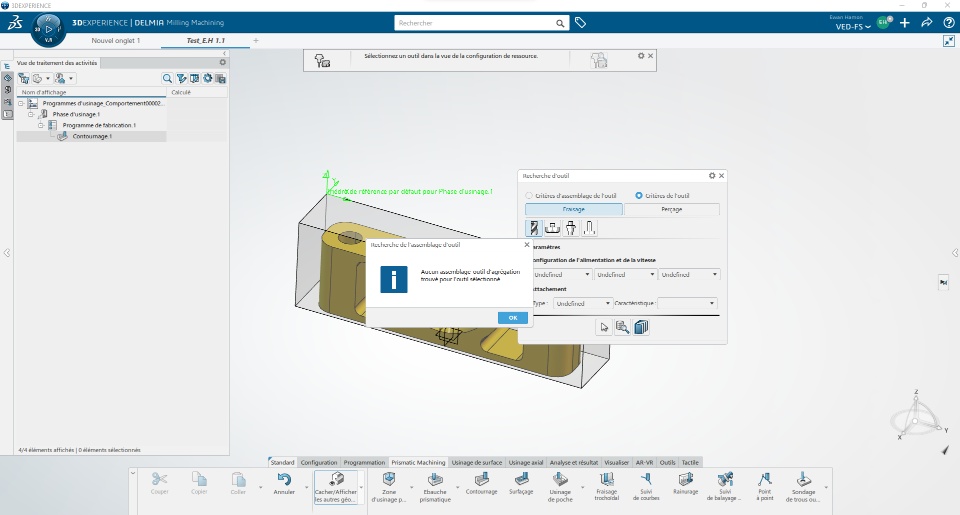Open the help question mark icon
This screenshot has width=960, height=515.
(948, 23)
